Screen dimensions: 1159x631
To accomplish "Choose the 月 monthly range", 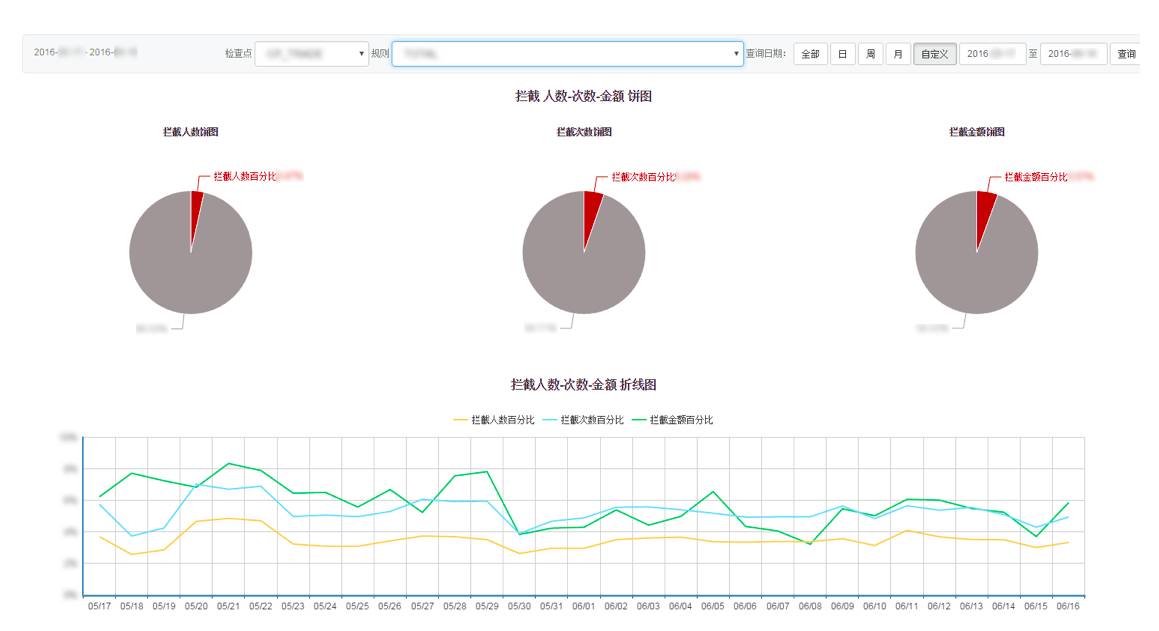I will [897, 54].
